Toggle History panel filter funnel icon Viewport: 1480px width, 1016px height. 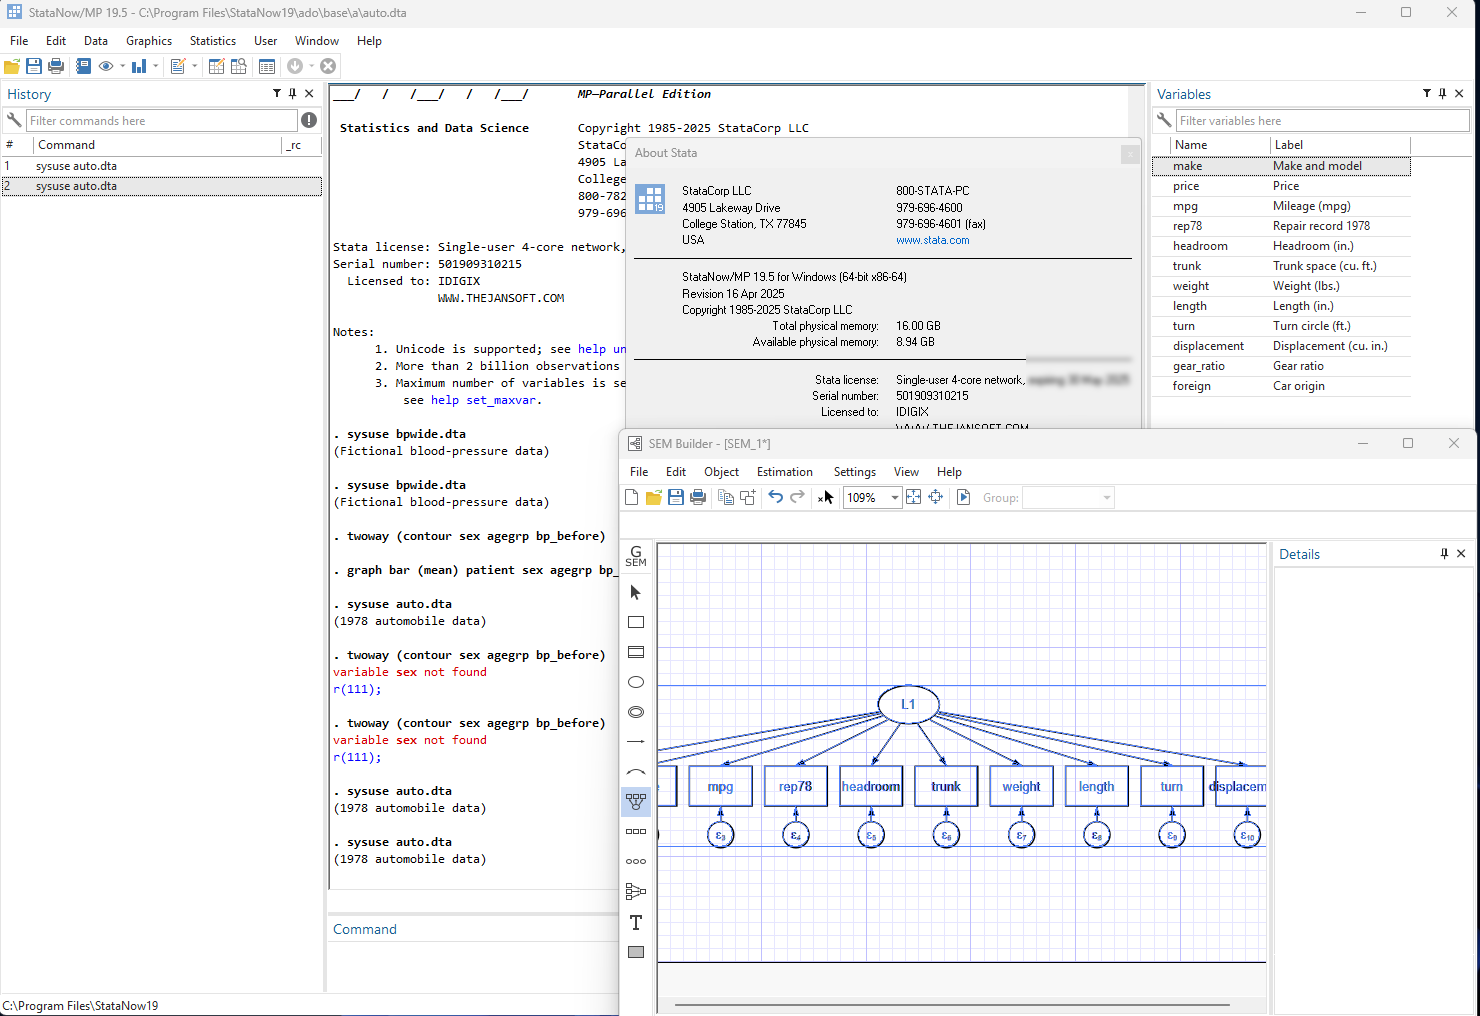tap(277, 93)
